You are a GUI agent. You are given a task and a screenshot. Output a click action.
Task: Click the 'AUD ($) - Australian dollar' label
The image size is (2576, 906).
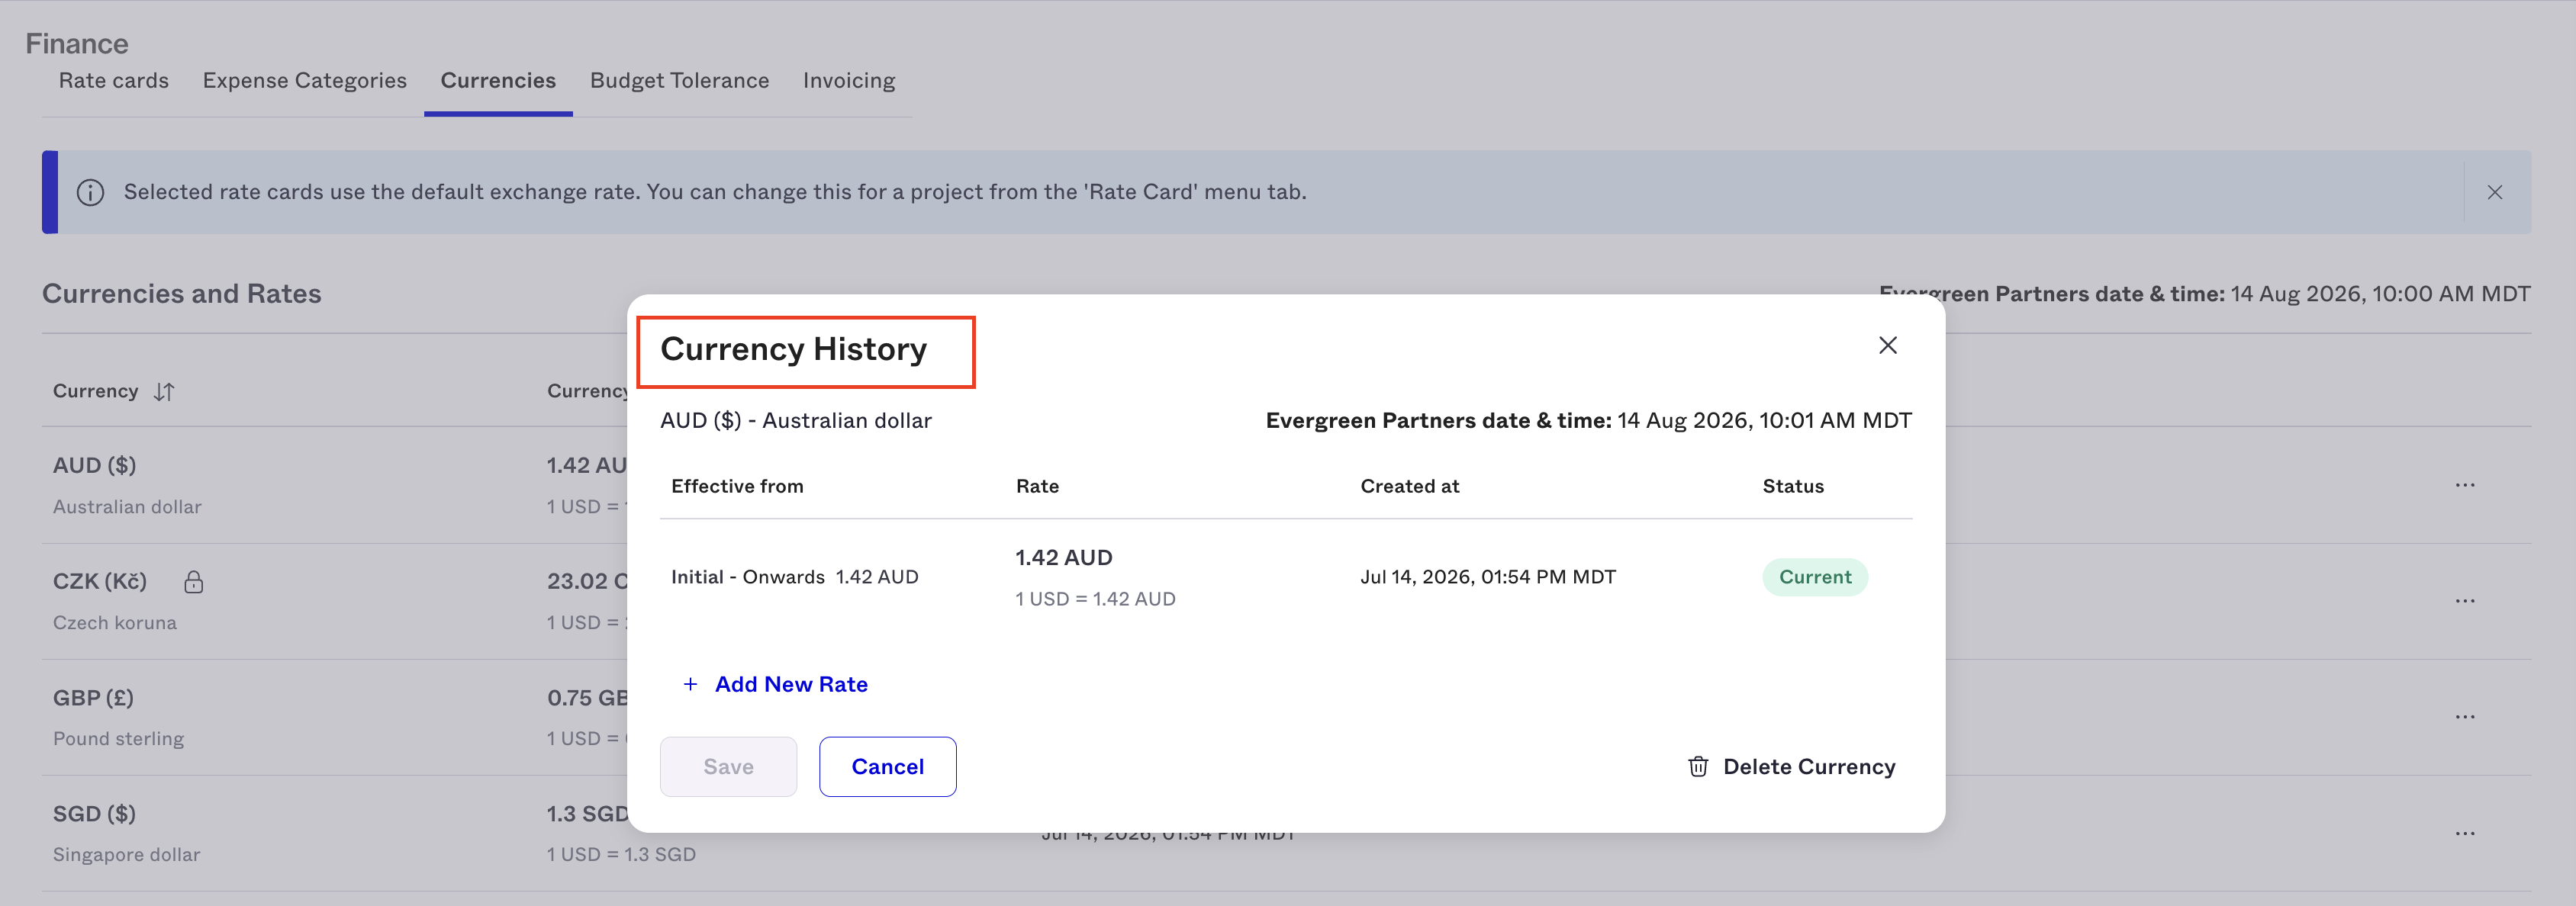coord(795,421)
